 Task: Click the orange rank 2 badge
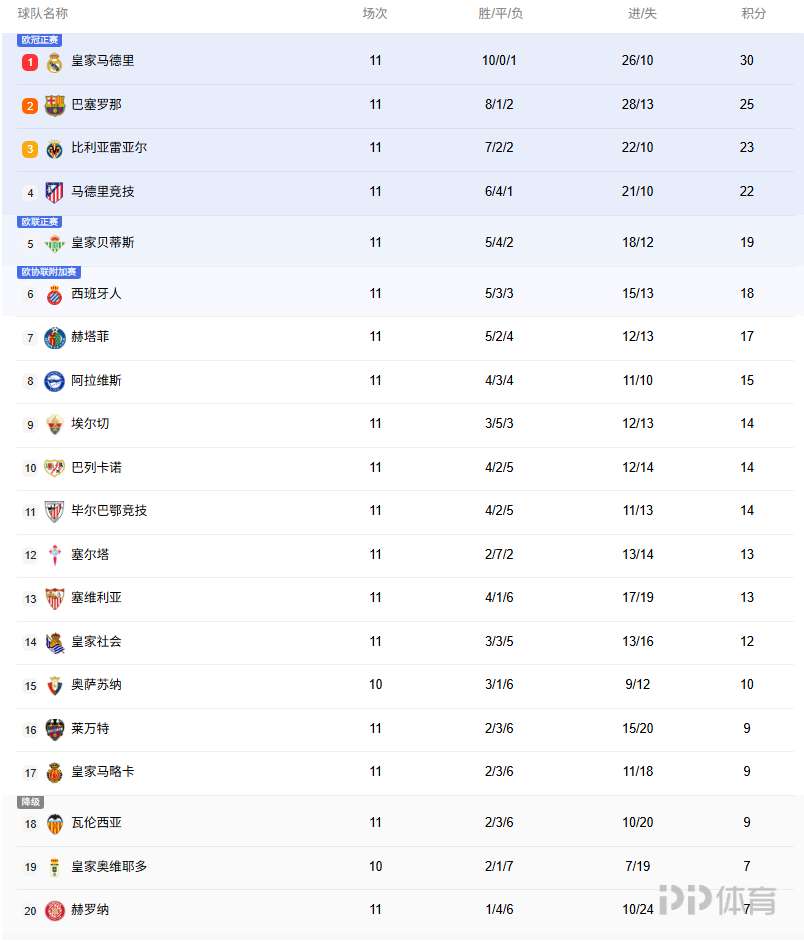(30, 105)
